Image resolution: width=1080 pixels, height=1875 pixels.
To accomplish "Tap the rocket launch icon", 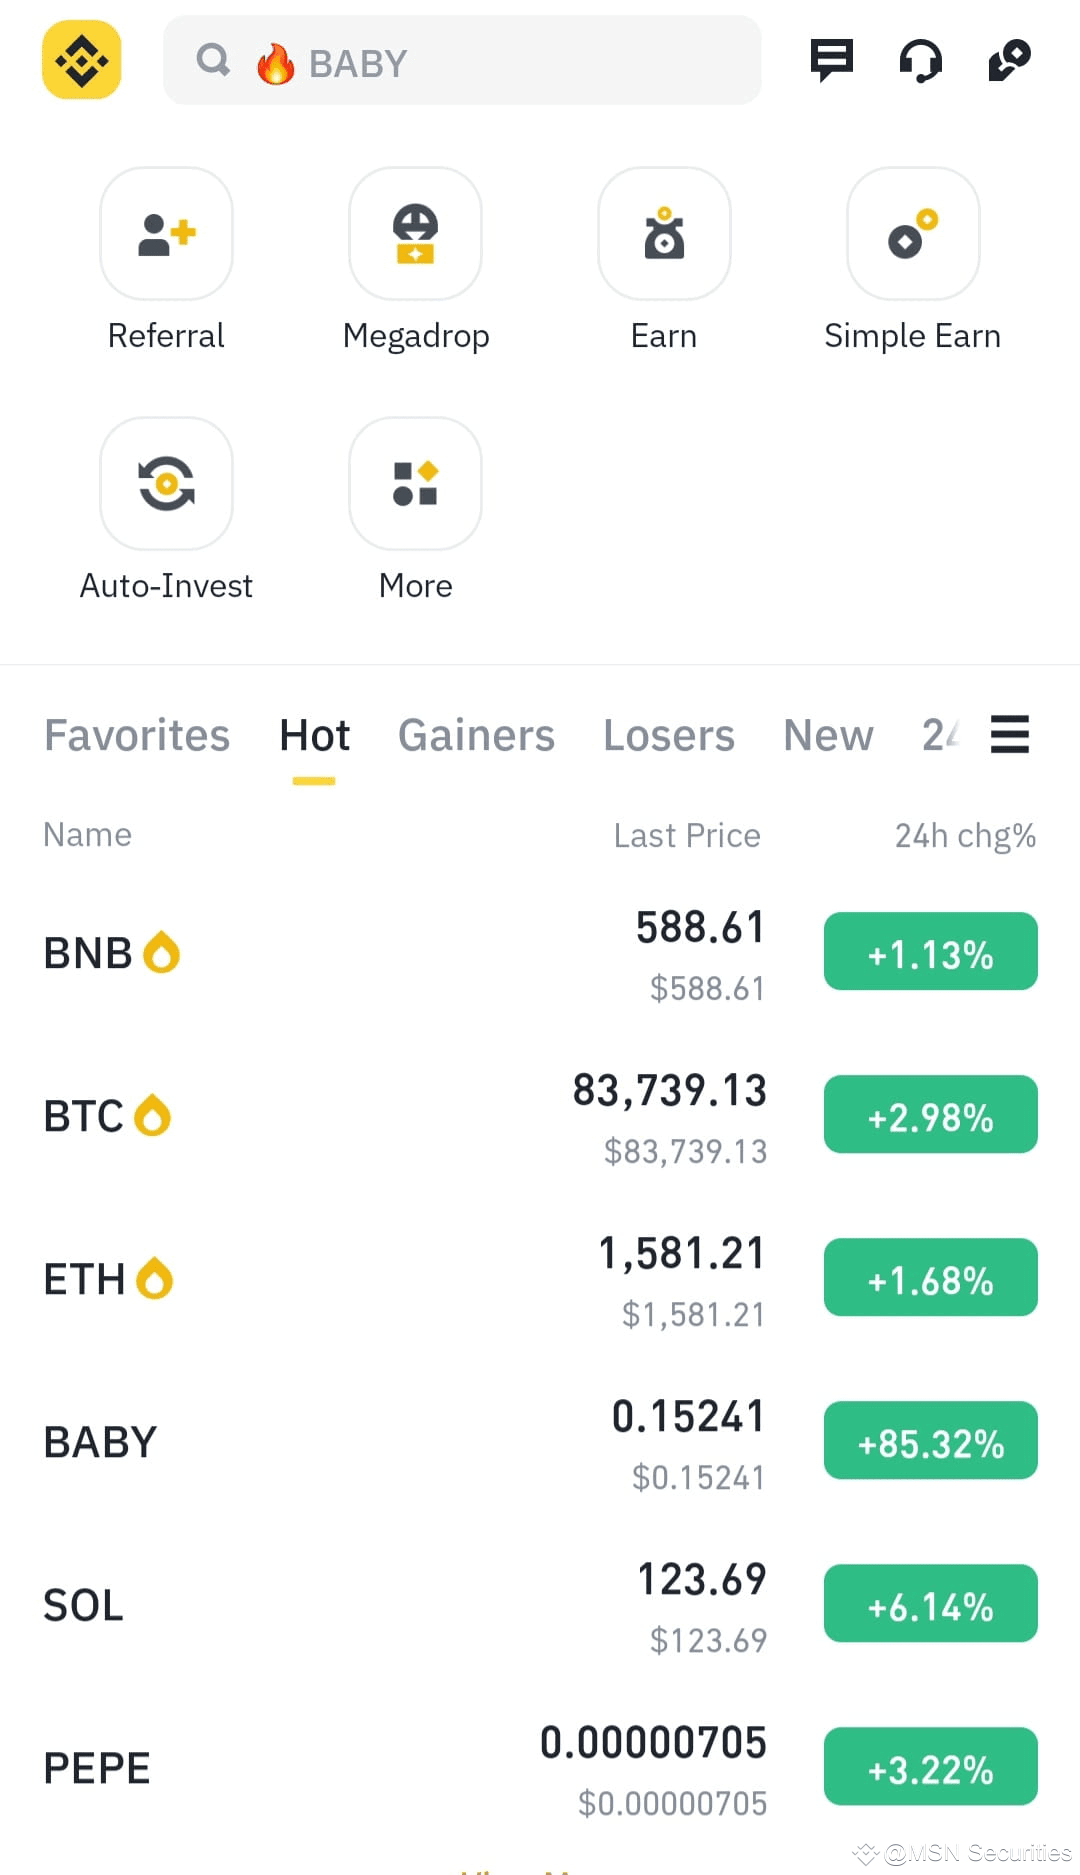I will [x=1009, y=60].
